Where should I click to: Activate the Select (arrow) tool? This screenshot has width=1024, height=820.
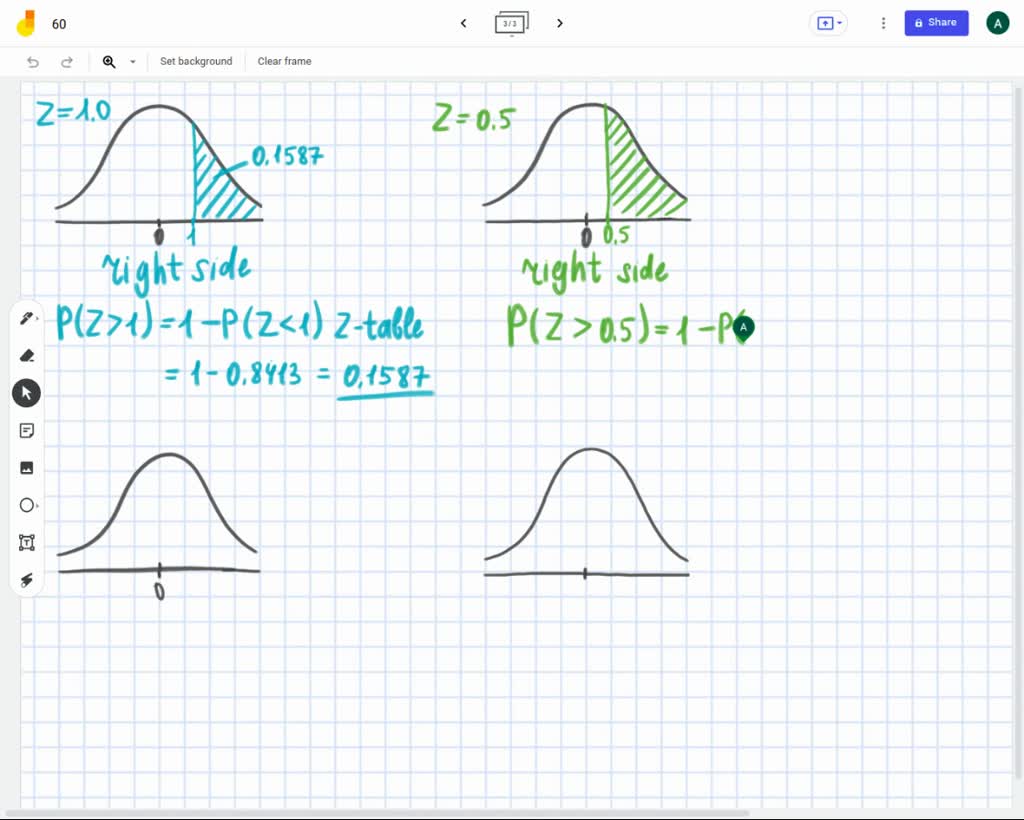(x=26, y=392)
